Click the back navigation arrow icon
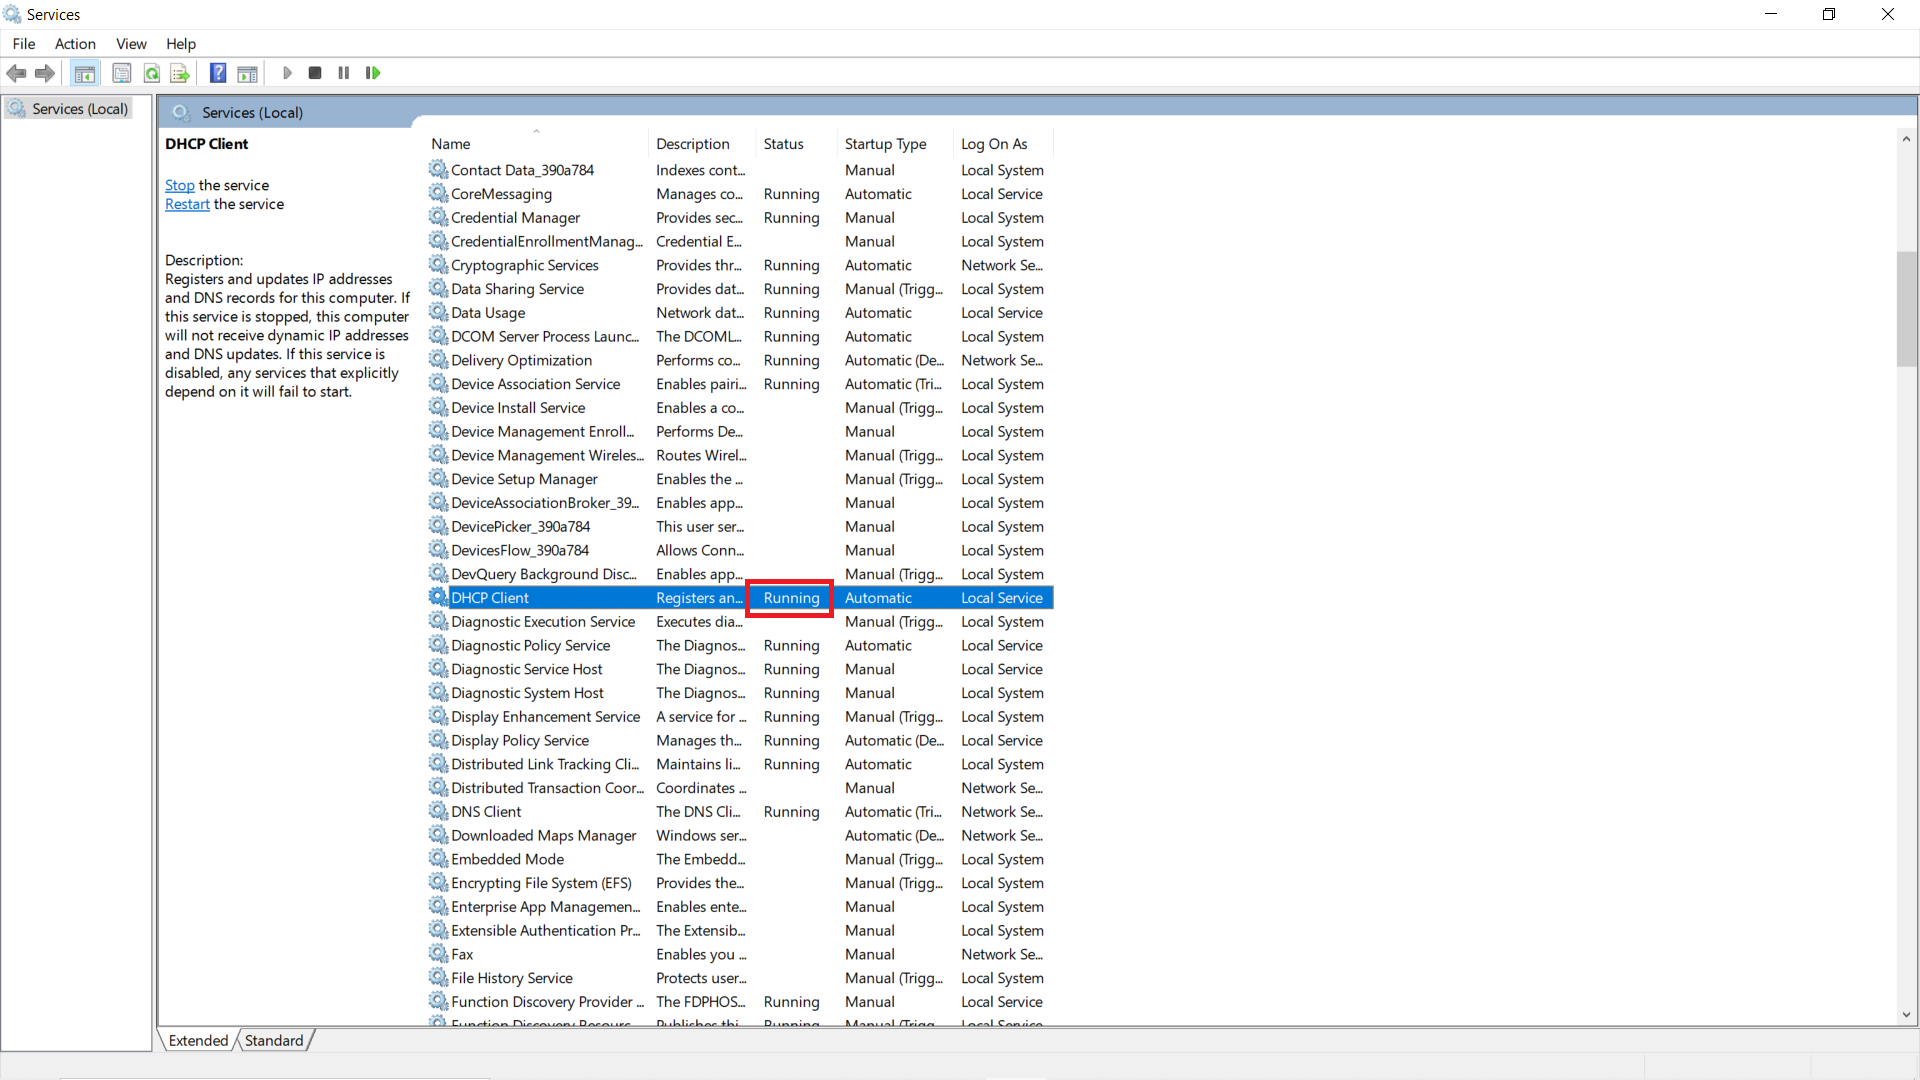Viewport: 1920px width, 1080px height. [17, 73]
